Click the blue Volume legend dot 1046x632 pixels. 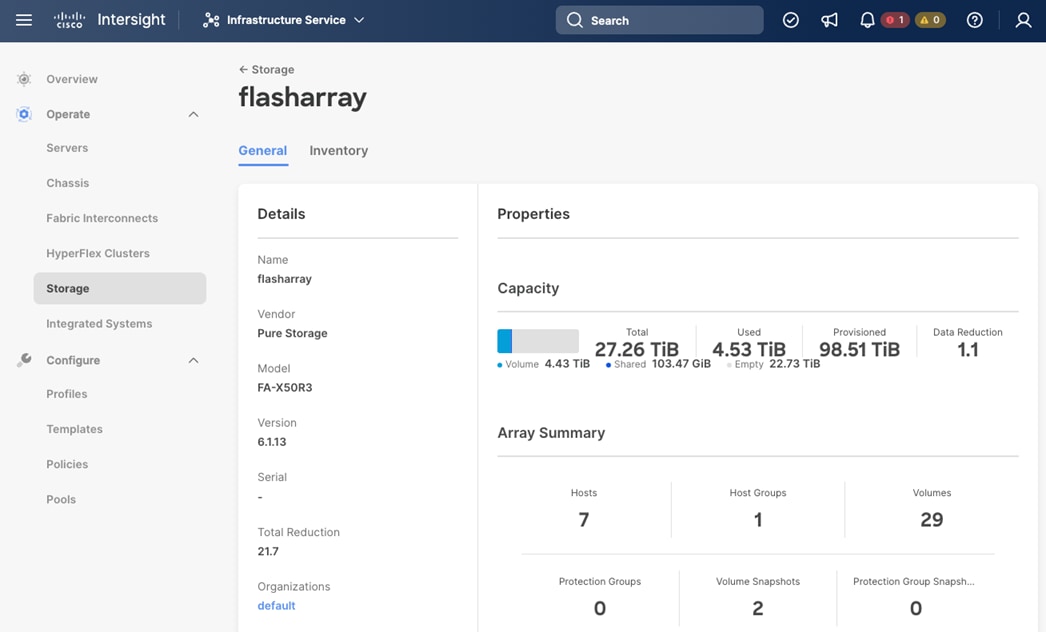500,365
